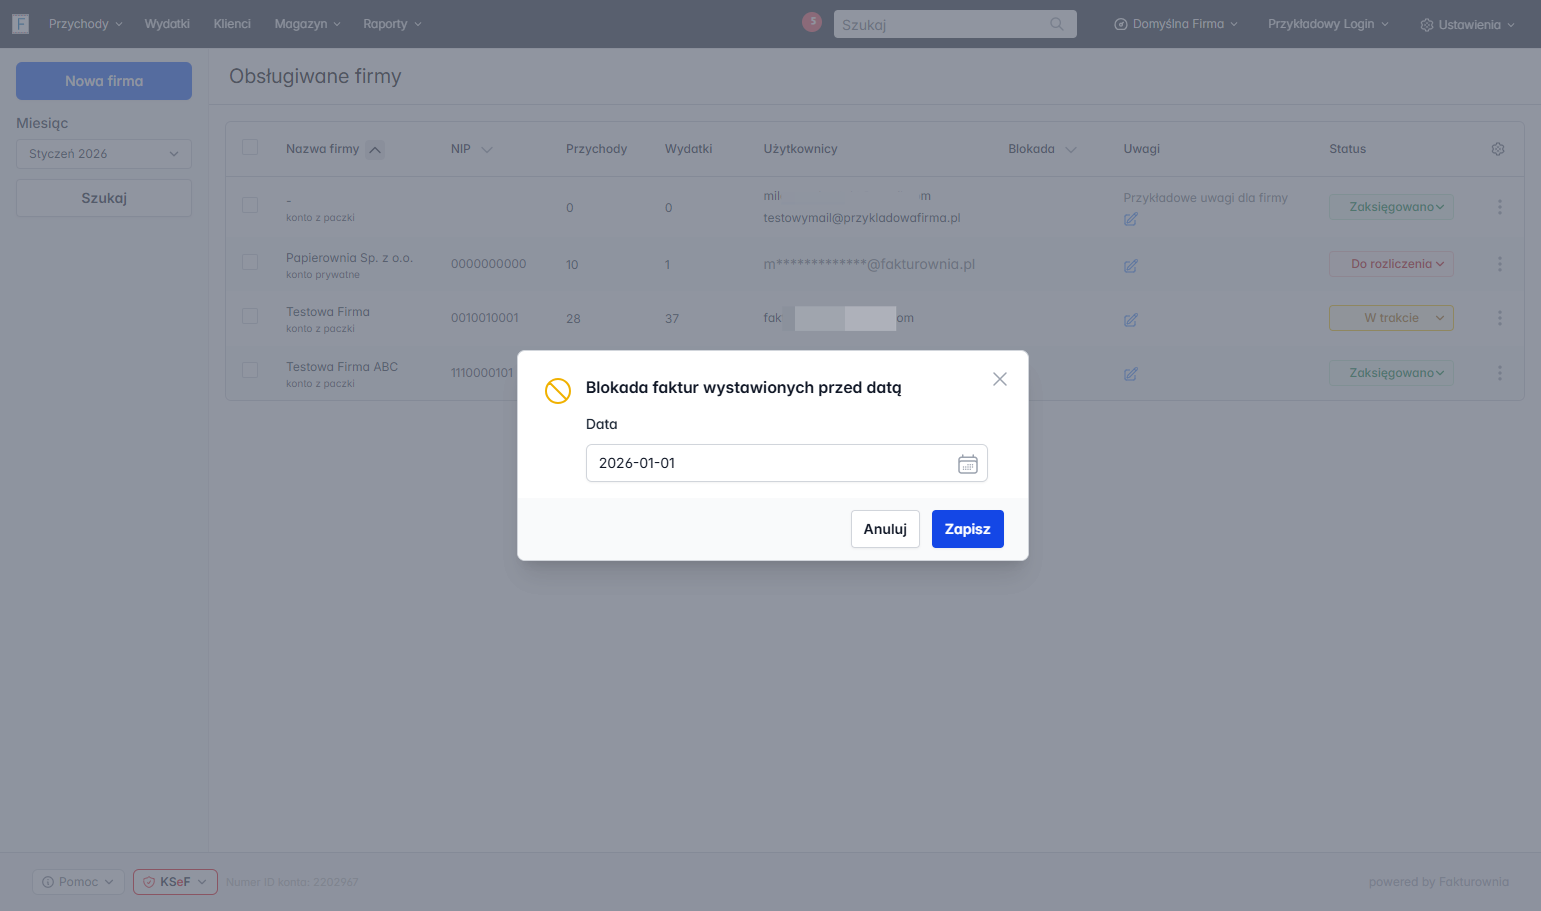The height and width of the screenshot is (911, 1541).
Task: Open table column settings gear
Action: (x=1498, y=149)
